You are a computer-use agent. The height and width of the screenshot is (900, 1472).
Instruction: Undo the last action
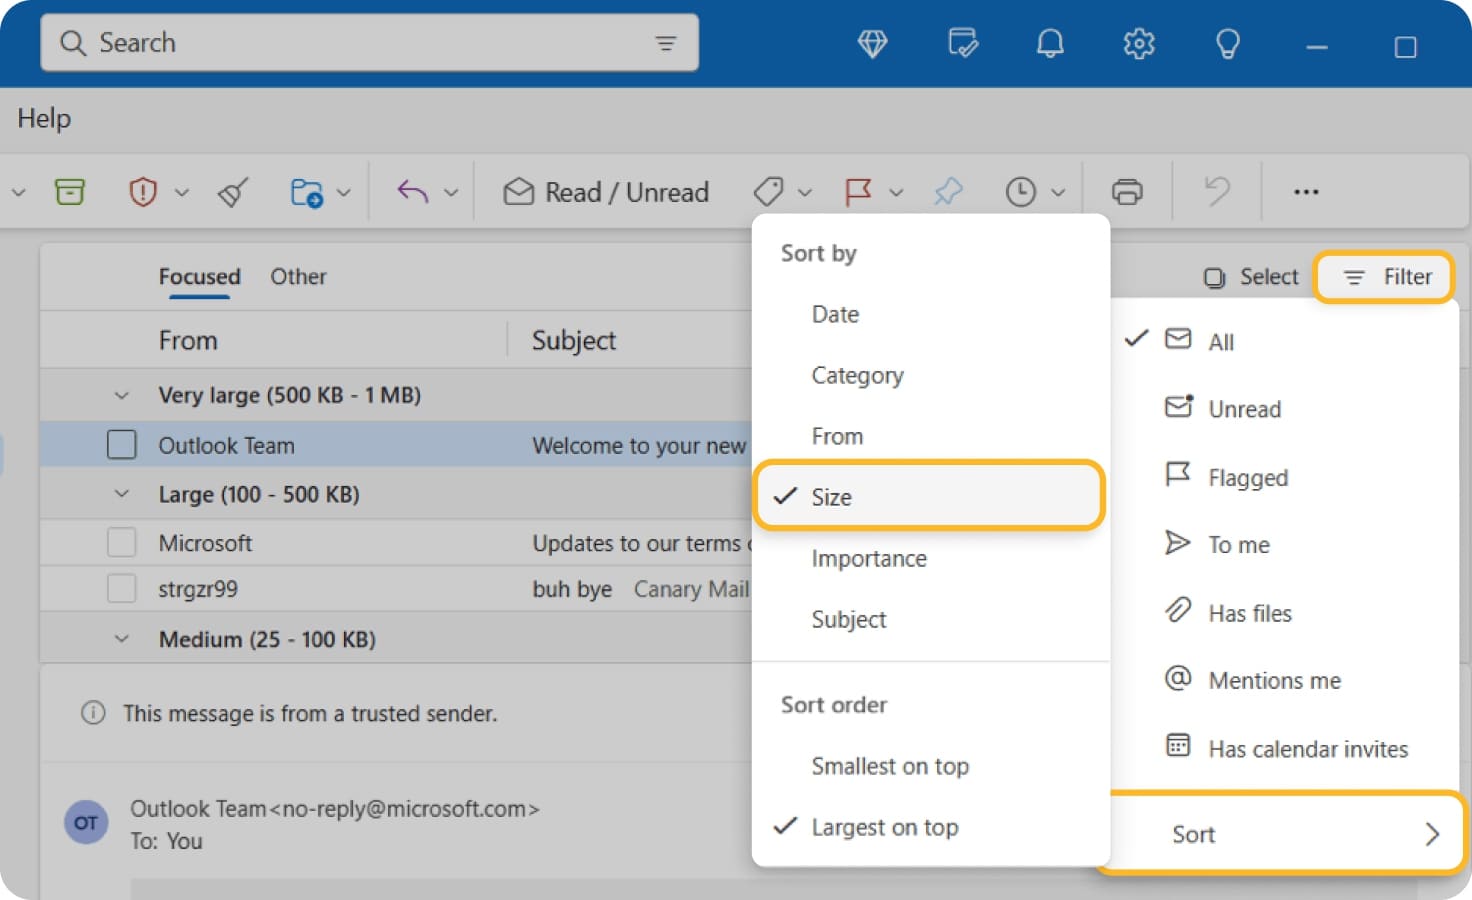(1214, 191)
